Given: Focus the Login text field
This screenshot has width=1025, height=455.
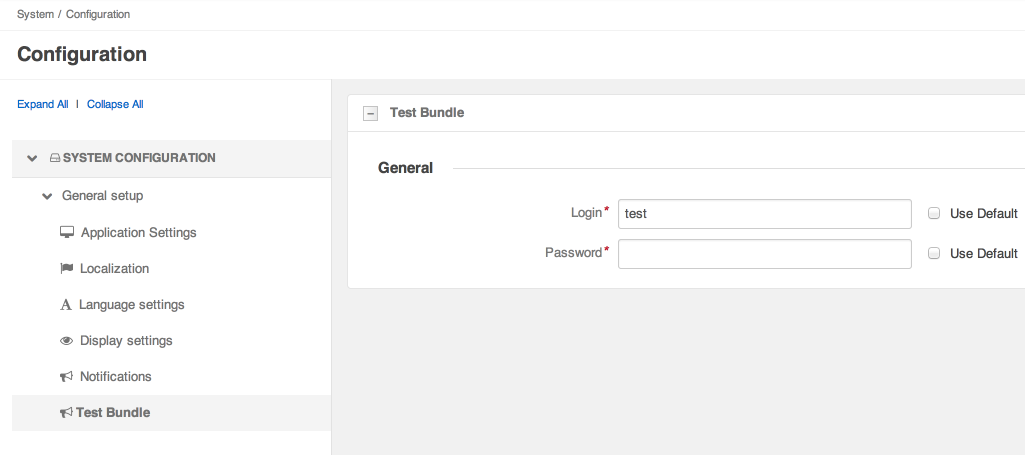Looking at the screenshot, I should point(764,214).
